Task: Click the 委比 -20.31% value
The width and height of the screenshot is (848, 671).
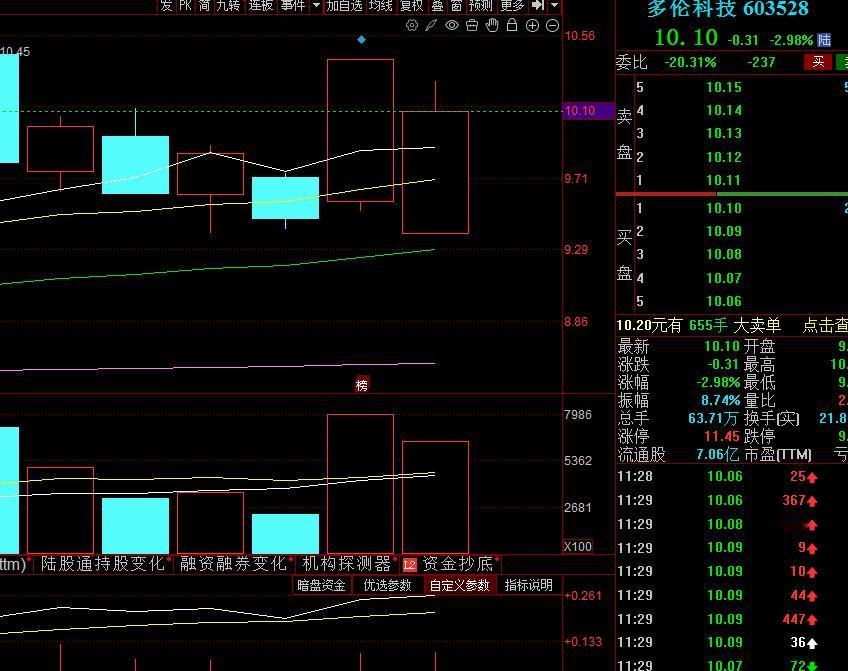Action: click(x=690, y=62)
